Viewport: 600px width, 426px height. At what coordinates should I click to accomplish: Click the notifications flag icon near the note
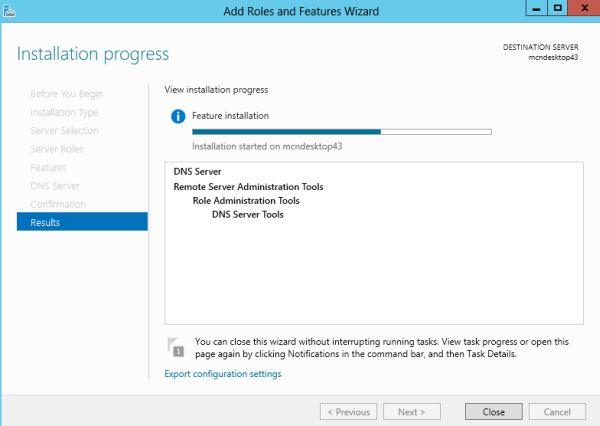176,347
